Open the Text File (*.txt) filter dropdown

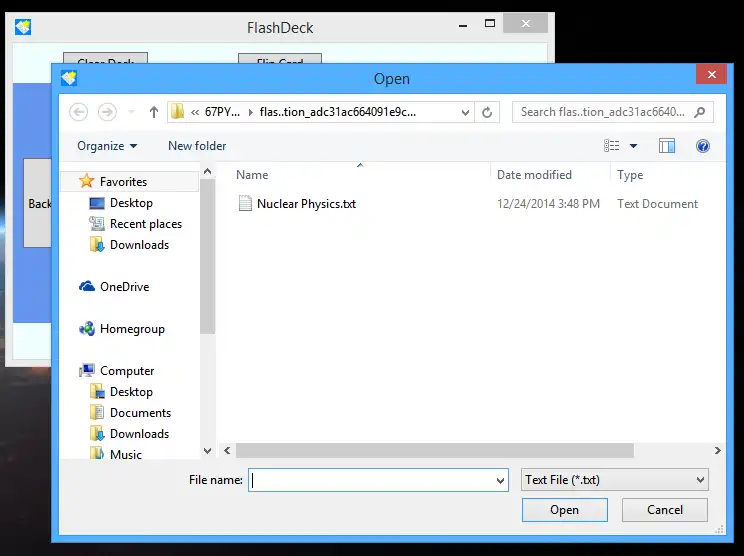(x=614, y=480)
